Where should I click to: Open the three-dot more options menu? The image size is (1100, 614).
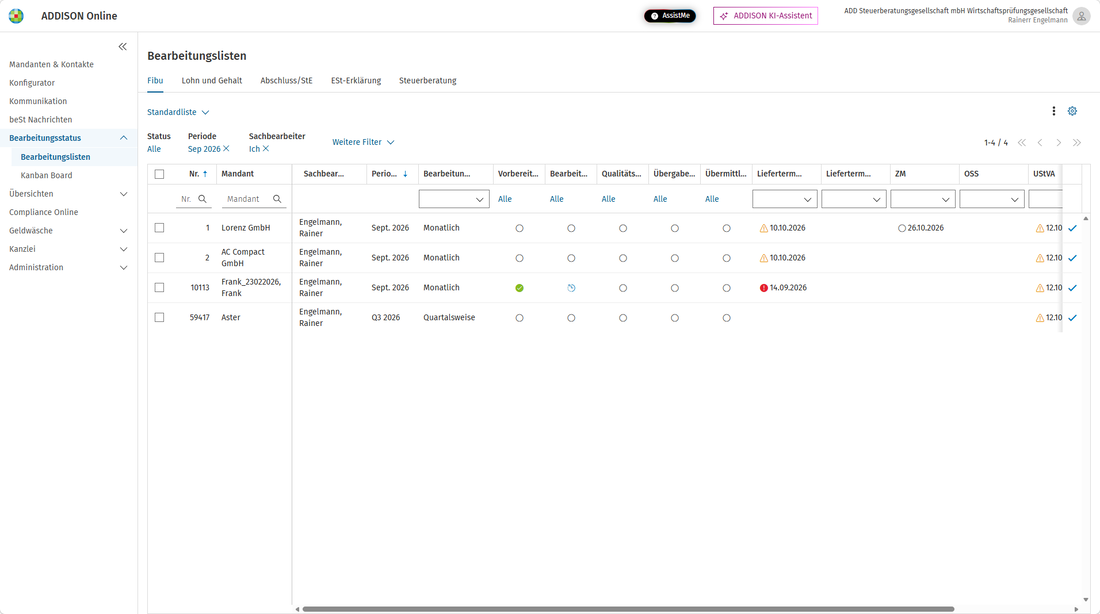(x=1053, y=111)
